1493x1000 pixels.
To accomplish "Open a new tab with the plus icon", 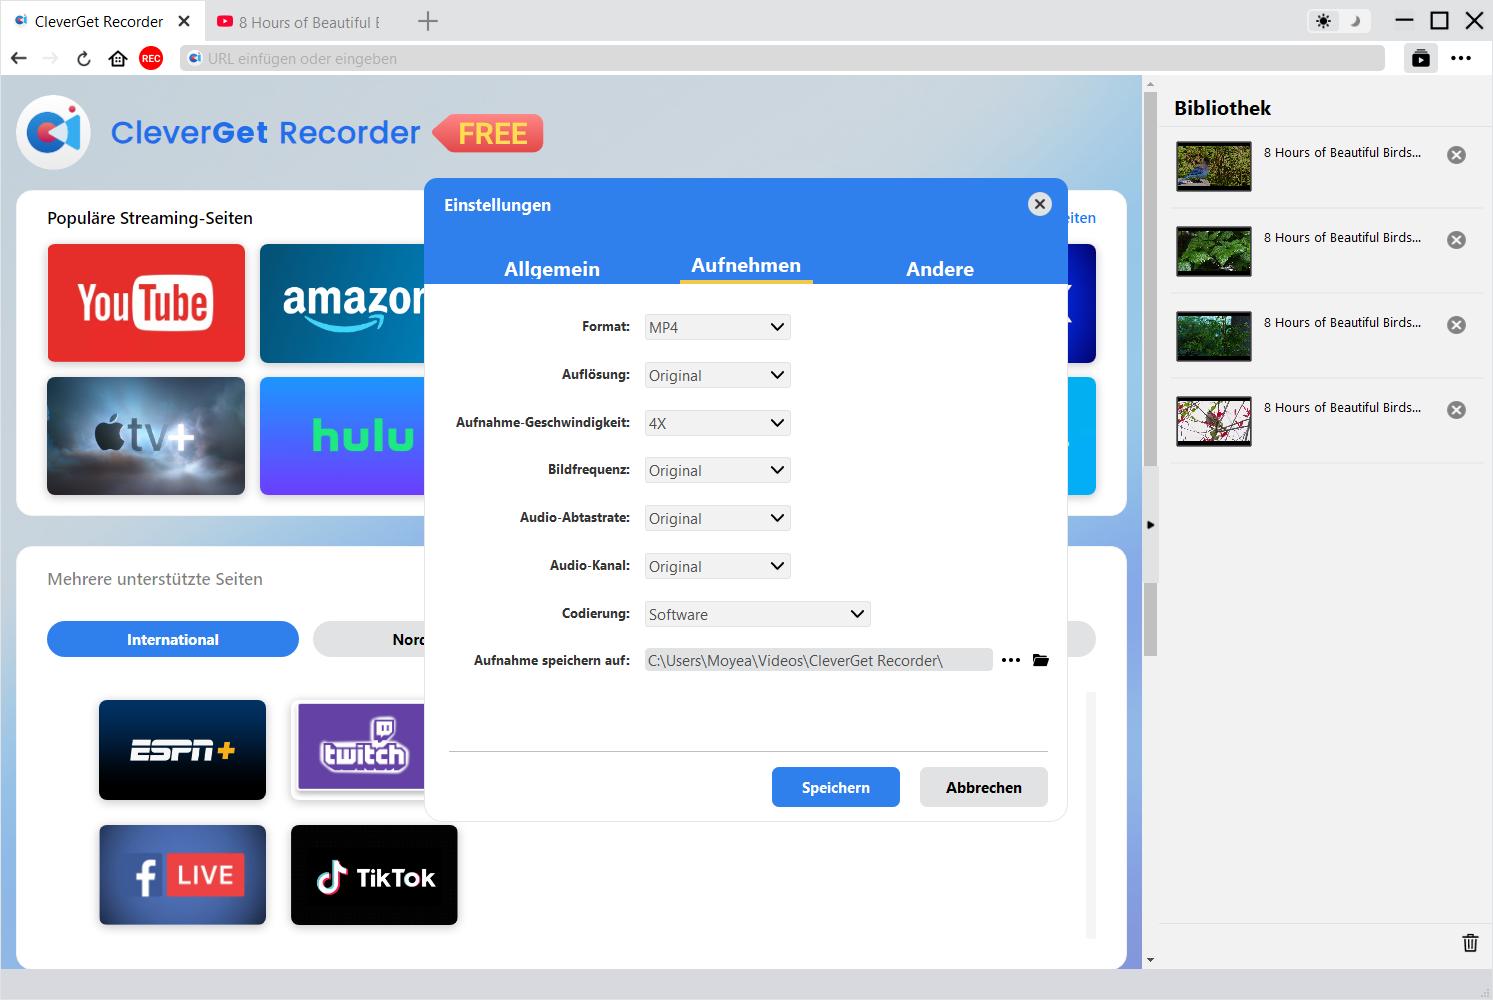I will [x=428, y=21].
